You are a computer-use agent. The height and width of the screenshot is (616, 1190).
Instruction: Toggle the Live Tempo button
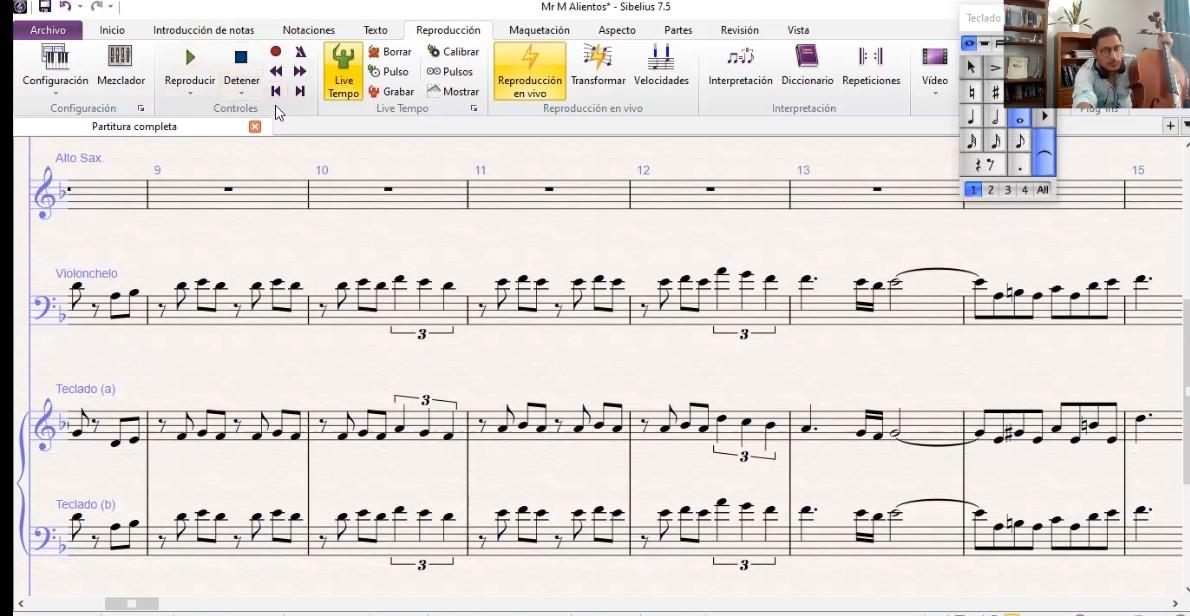[343, 71]
